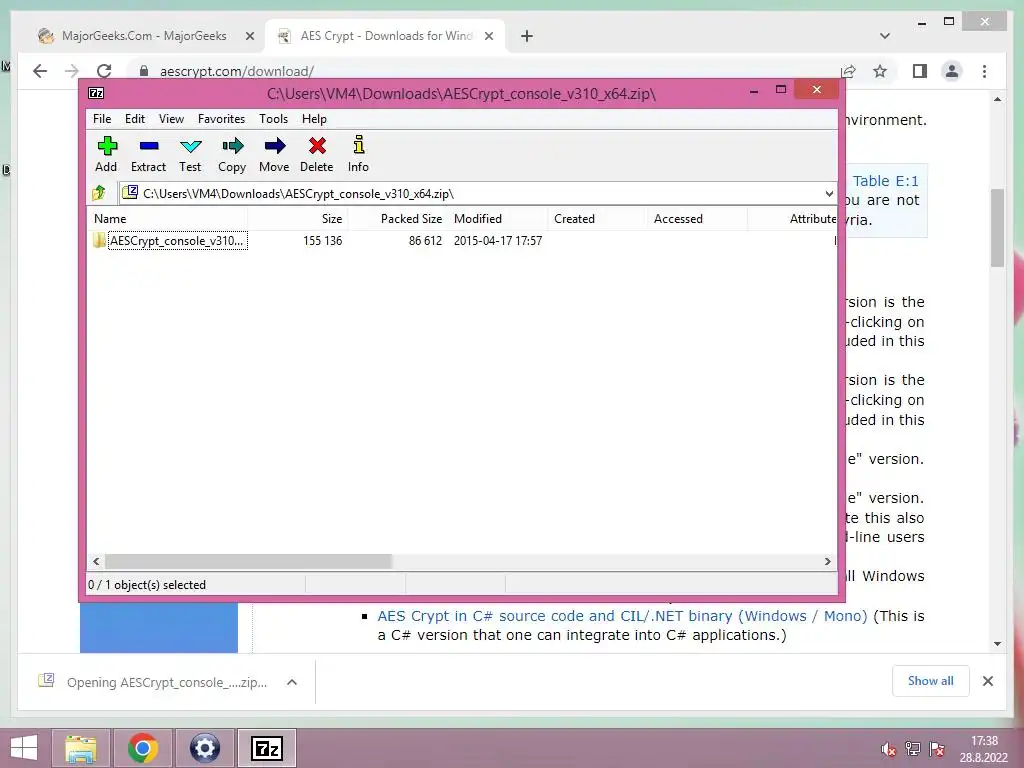Sort by Packed Size column header

(x=397, y=219)
